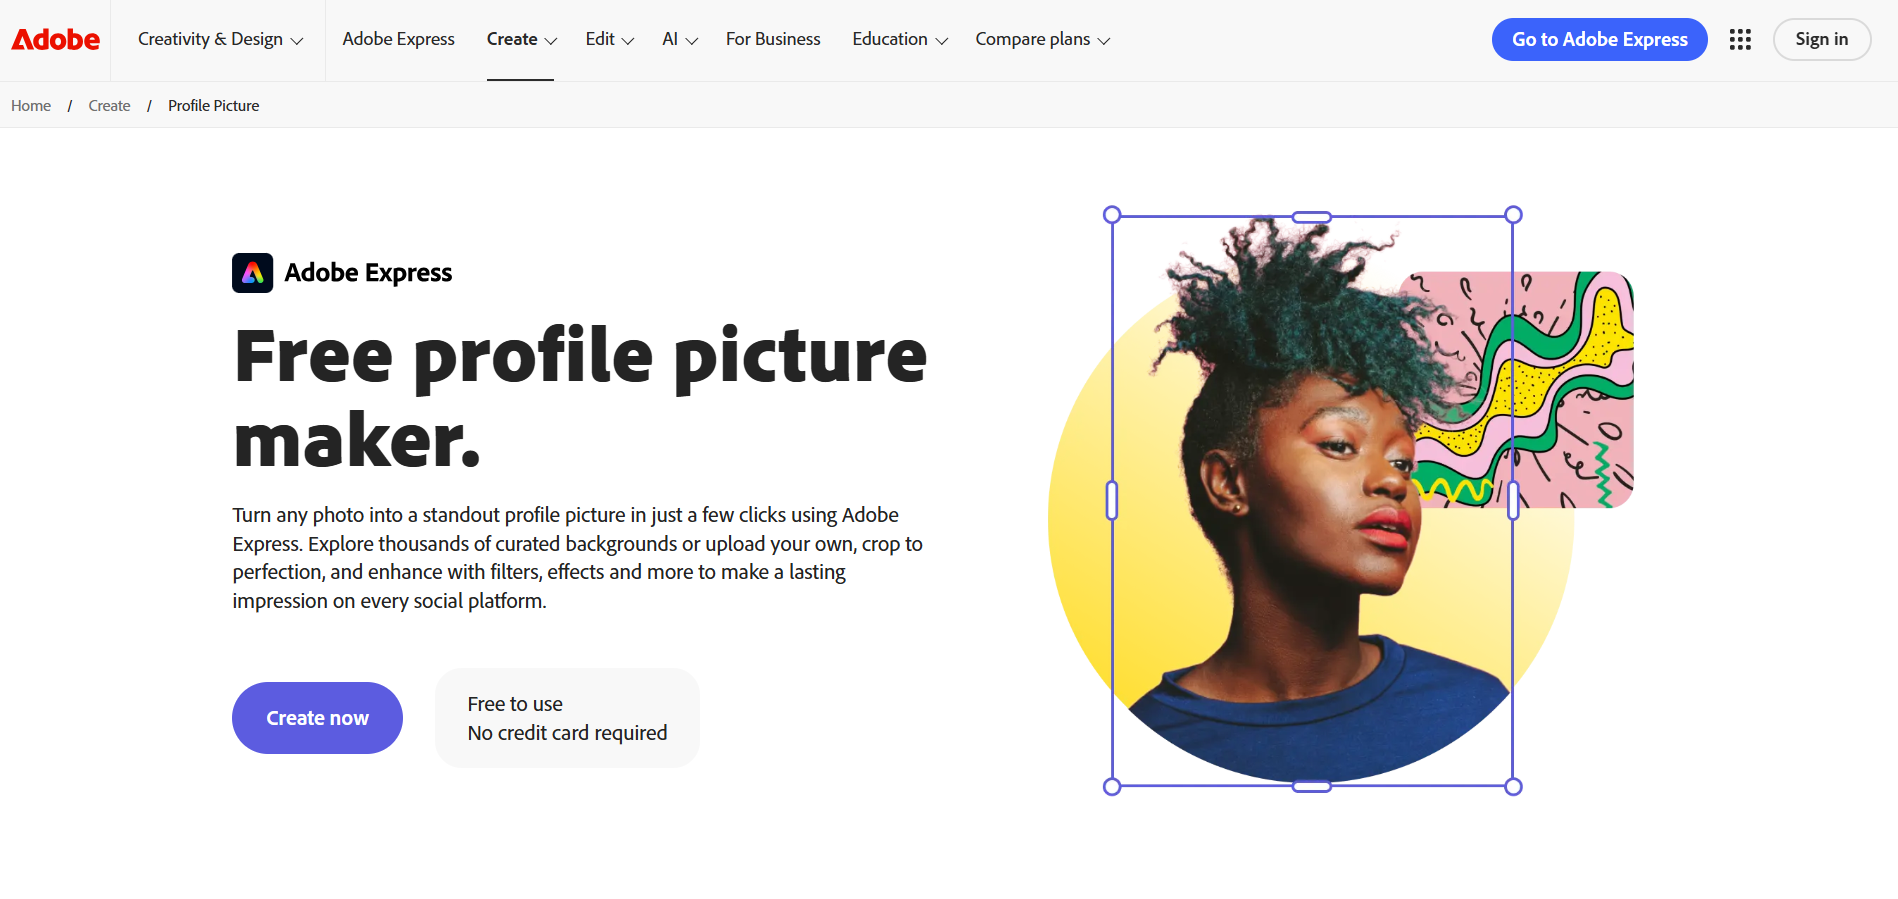Select For Business in navigation bar

773,40
